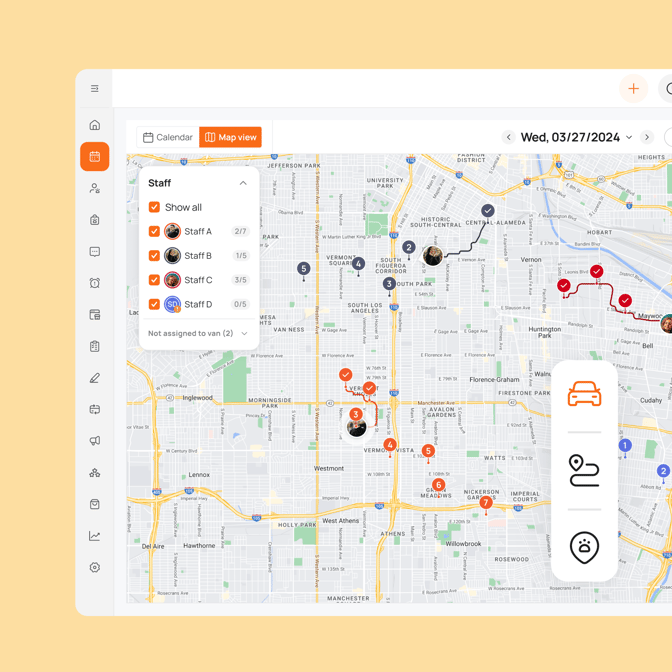Click dark map marker number 5

tap(304, 269)
